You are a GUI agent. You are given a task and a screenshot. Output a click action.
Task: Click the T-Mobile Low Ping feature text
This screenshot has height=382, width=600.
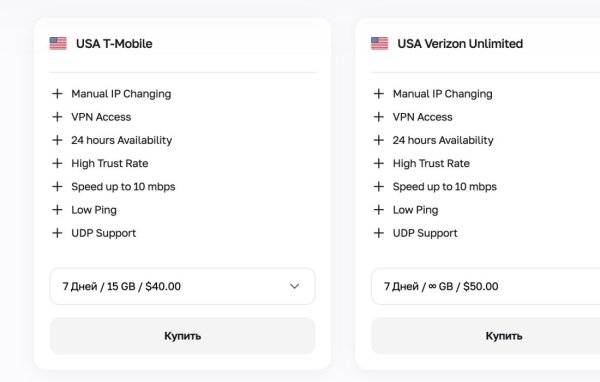pyautogui.click(x=94, y=210)
